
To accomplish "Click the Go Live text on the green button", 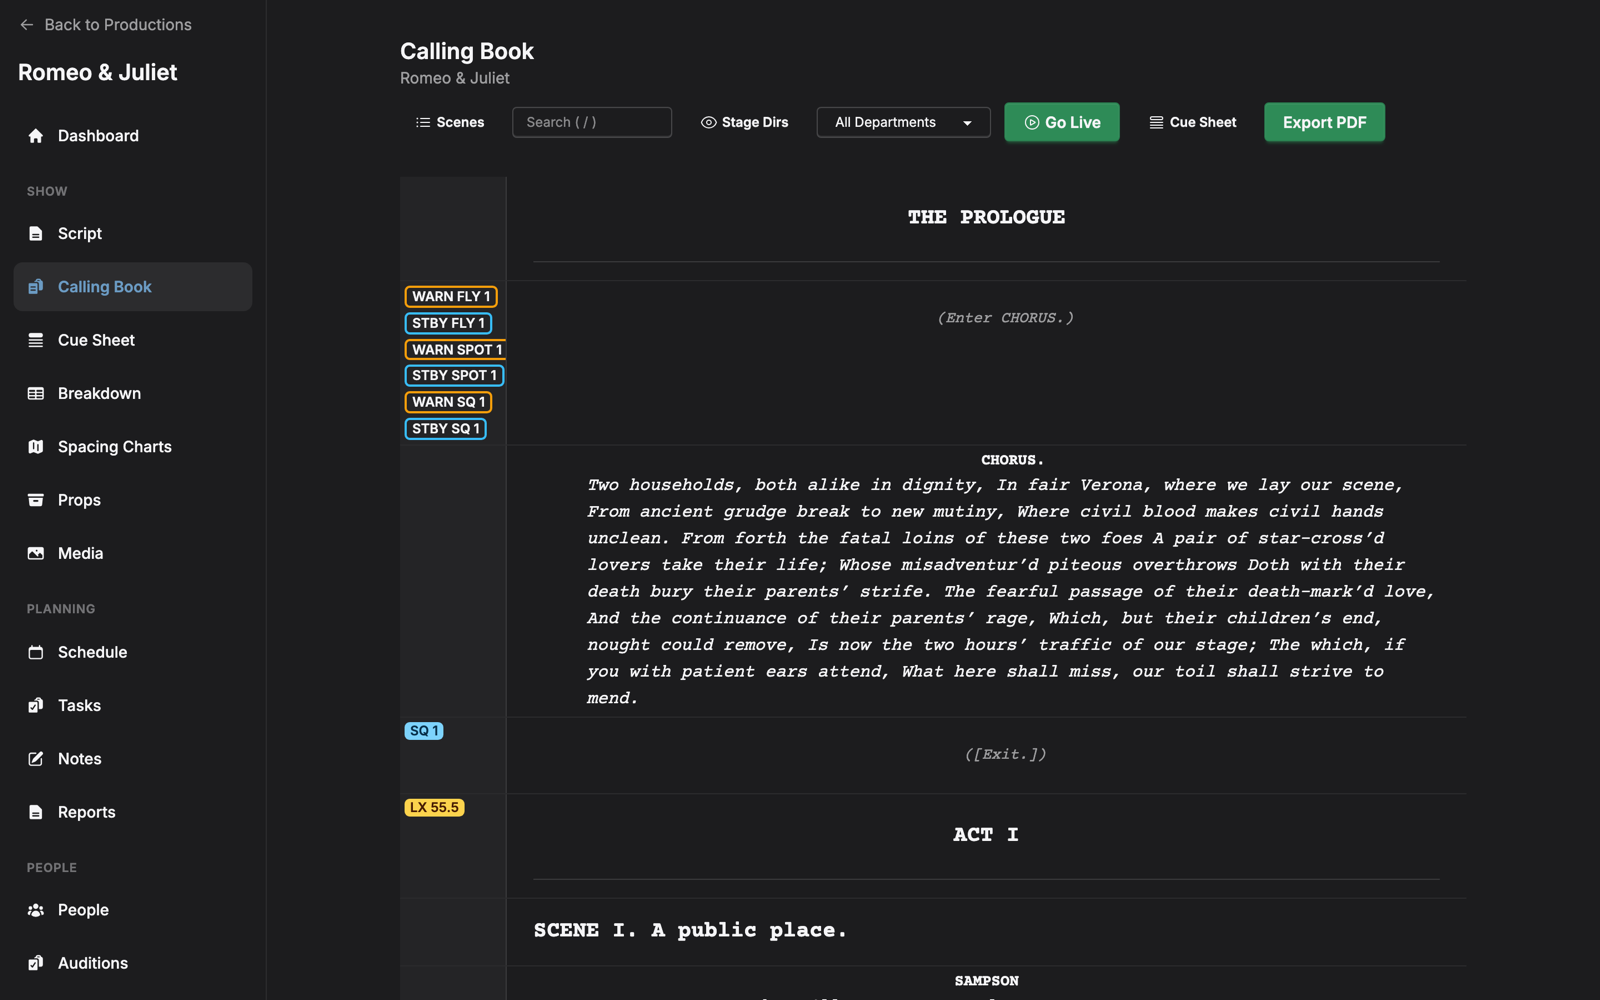I will pos(1072,122).
